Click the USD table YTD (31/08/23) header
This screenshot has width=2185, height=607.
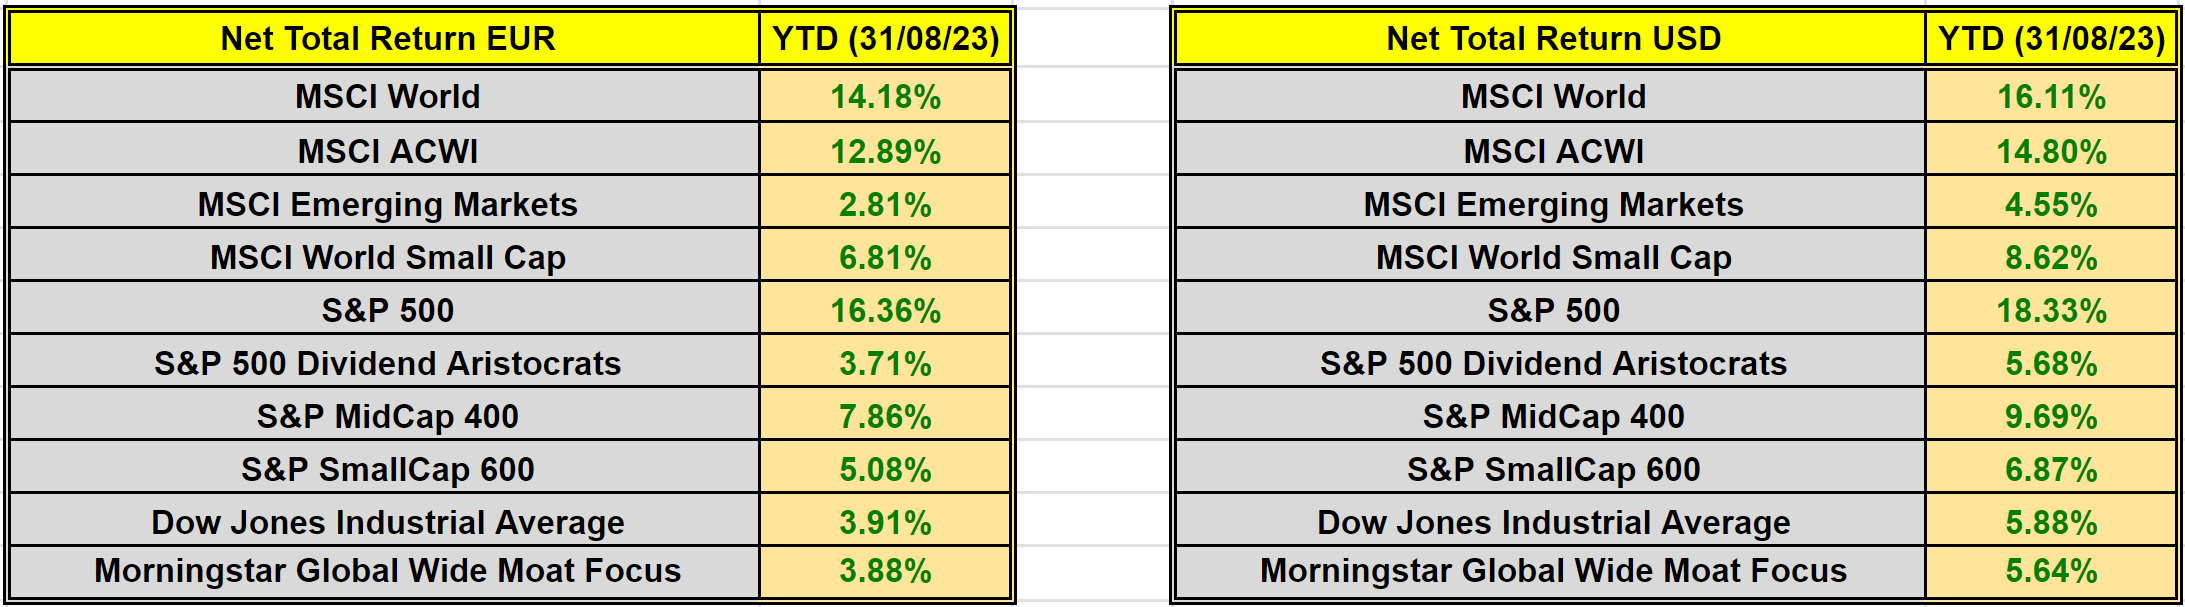pos(2051,39)
